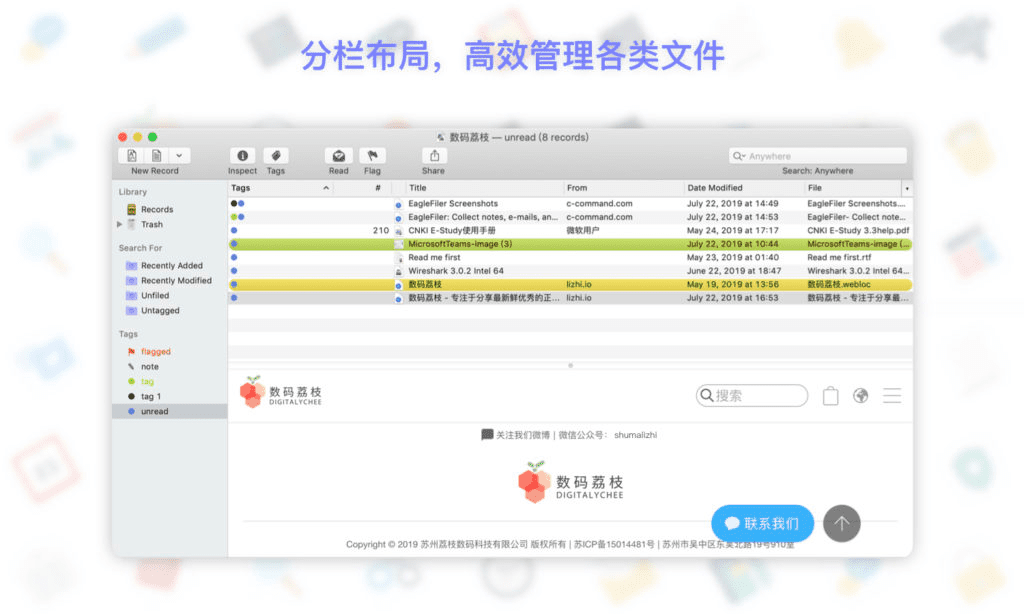
Task: Select the 'tag 1' tag
Action: click(151, 396)
